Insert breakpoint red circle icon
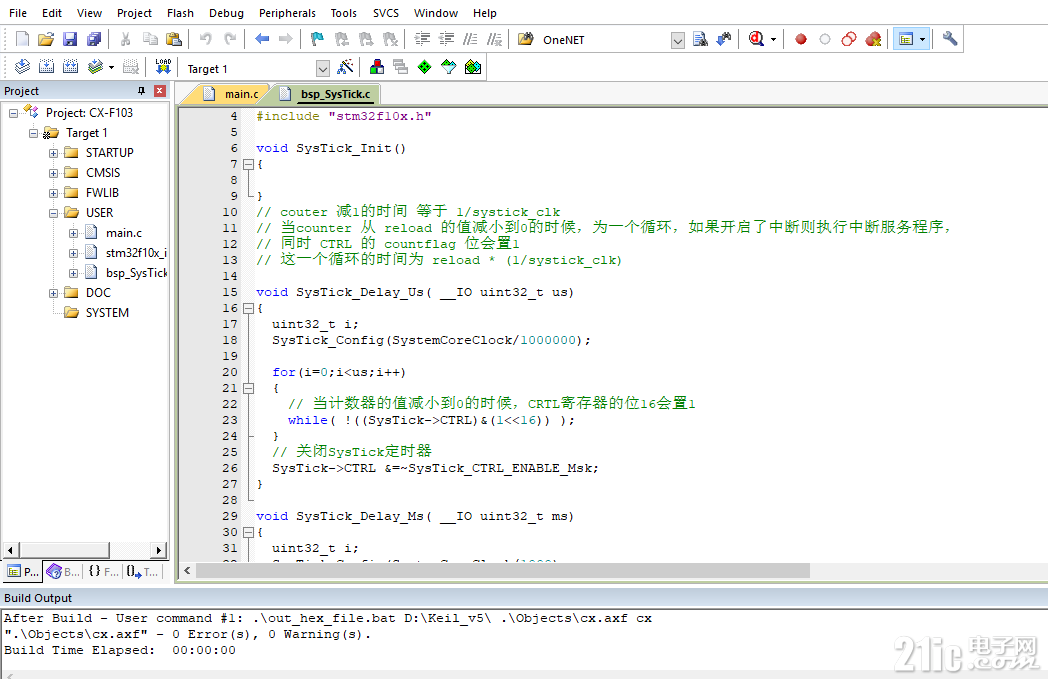Viewport: 1048px width, 679px height. [x=801, y=39]
